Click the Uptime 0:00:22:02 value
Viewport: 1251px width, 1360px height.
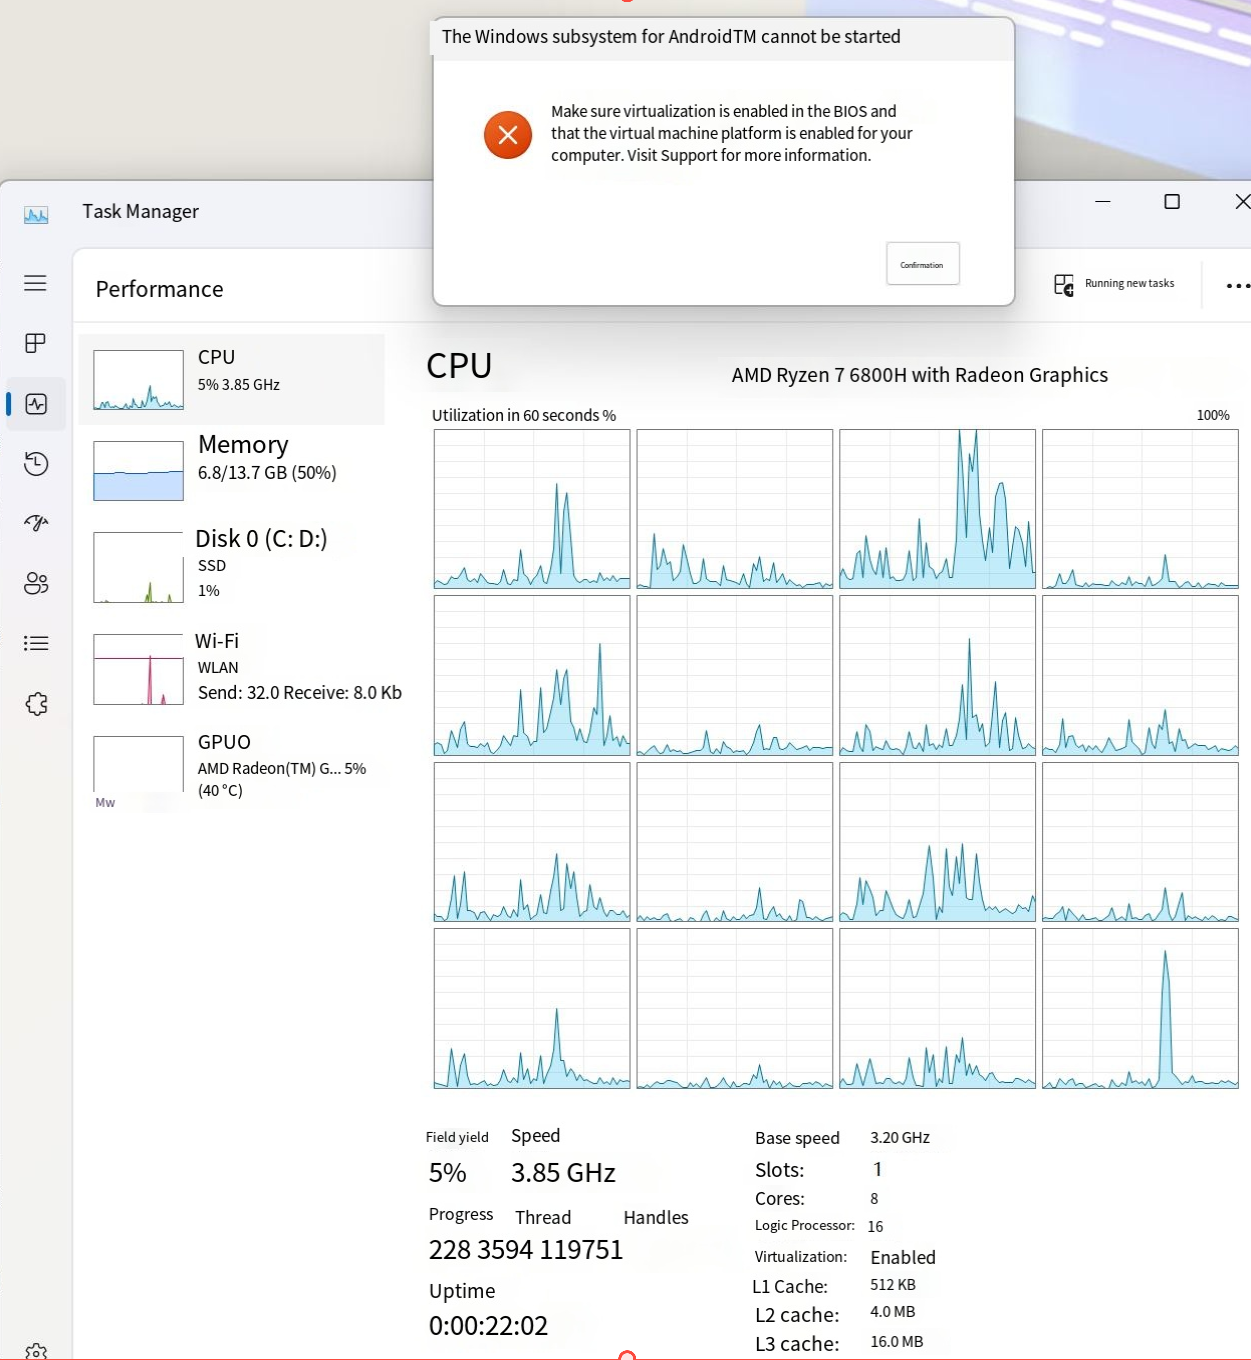click(488, 1326)
